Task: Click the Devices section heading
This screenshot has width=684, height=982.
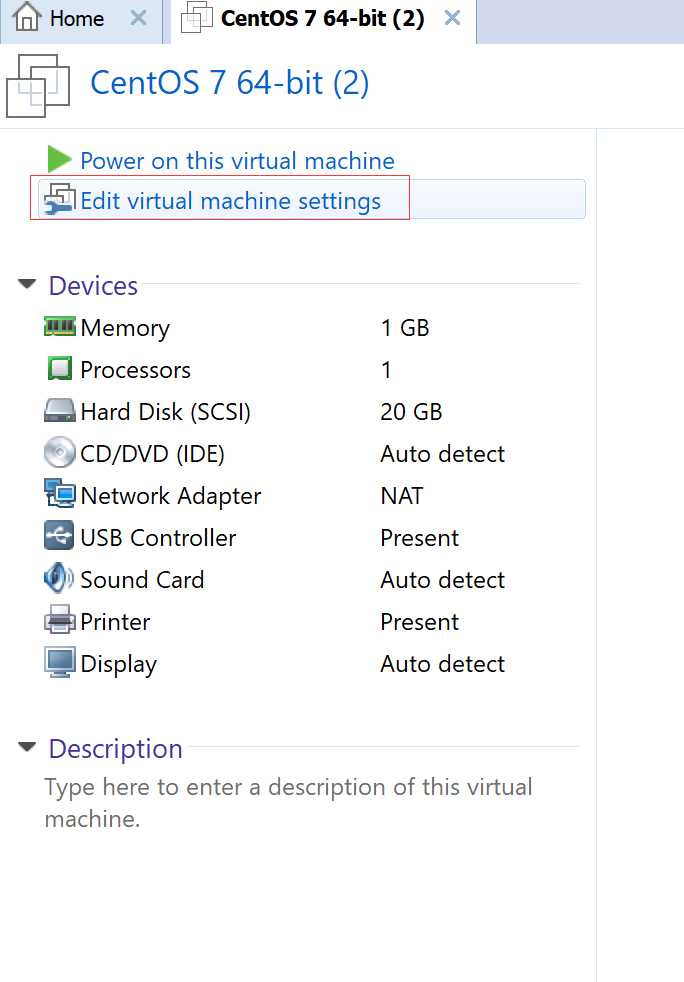Action: (93, 286)
